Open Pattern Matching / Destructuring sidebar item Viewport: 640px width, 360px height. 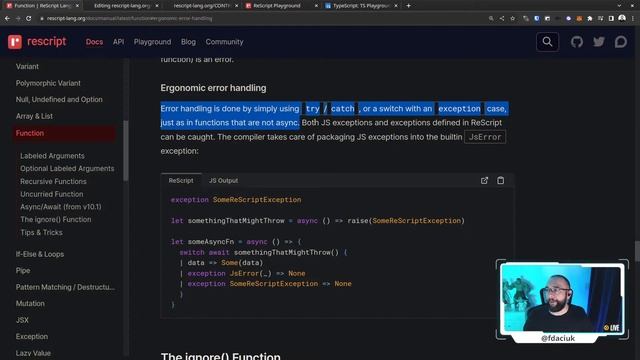point(65,287)
